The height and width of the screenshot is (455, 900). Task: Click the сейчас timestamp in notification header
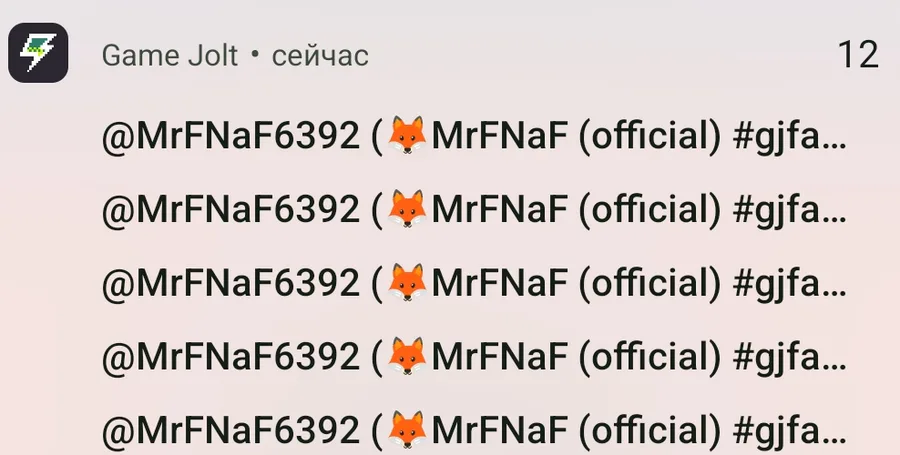click(x=320, y=57)
